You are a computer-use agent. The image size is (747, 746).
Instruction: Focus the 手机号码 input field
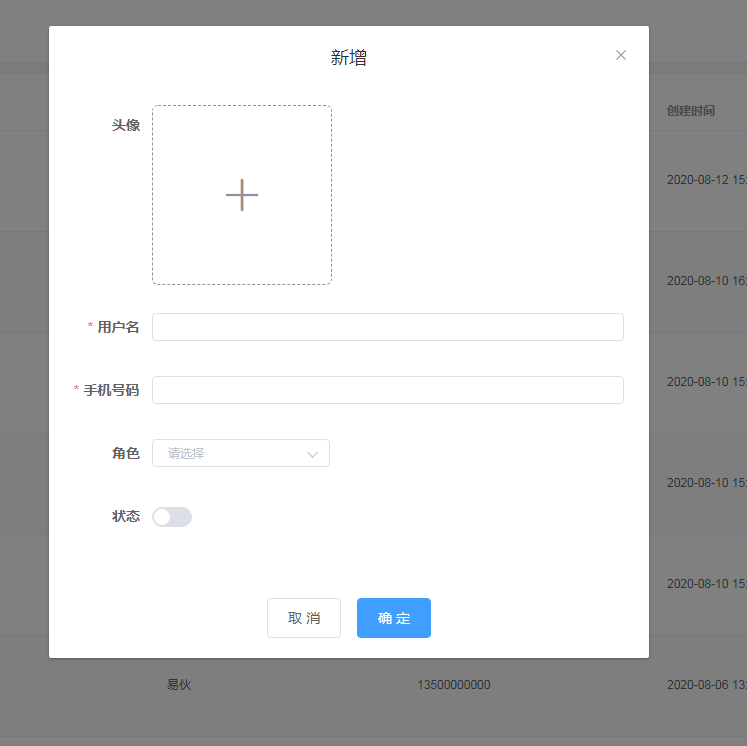point(387,390)
